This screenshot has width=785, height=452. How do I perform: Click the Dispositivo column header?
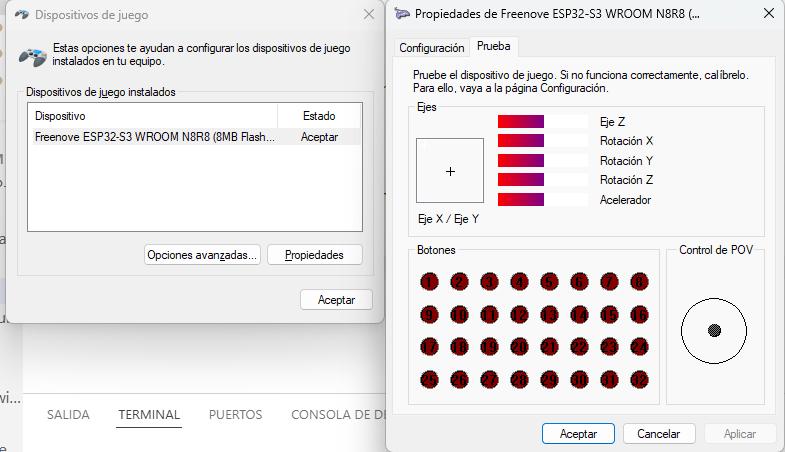pyautogui.click(x=152, y=116)
